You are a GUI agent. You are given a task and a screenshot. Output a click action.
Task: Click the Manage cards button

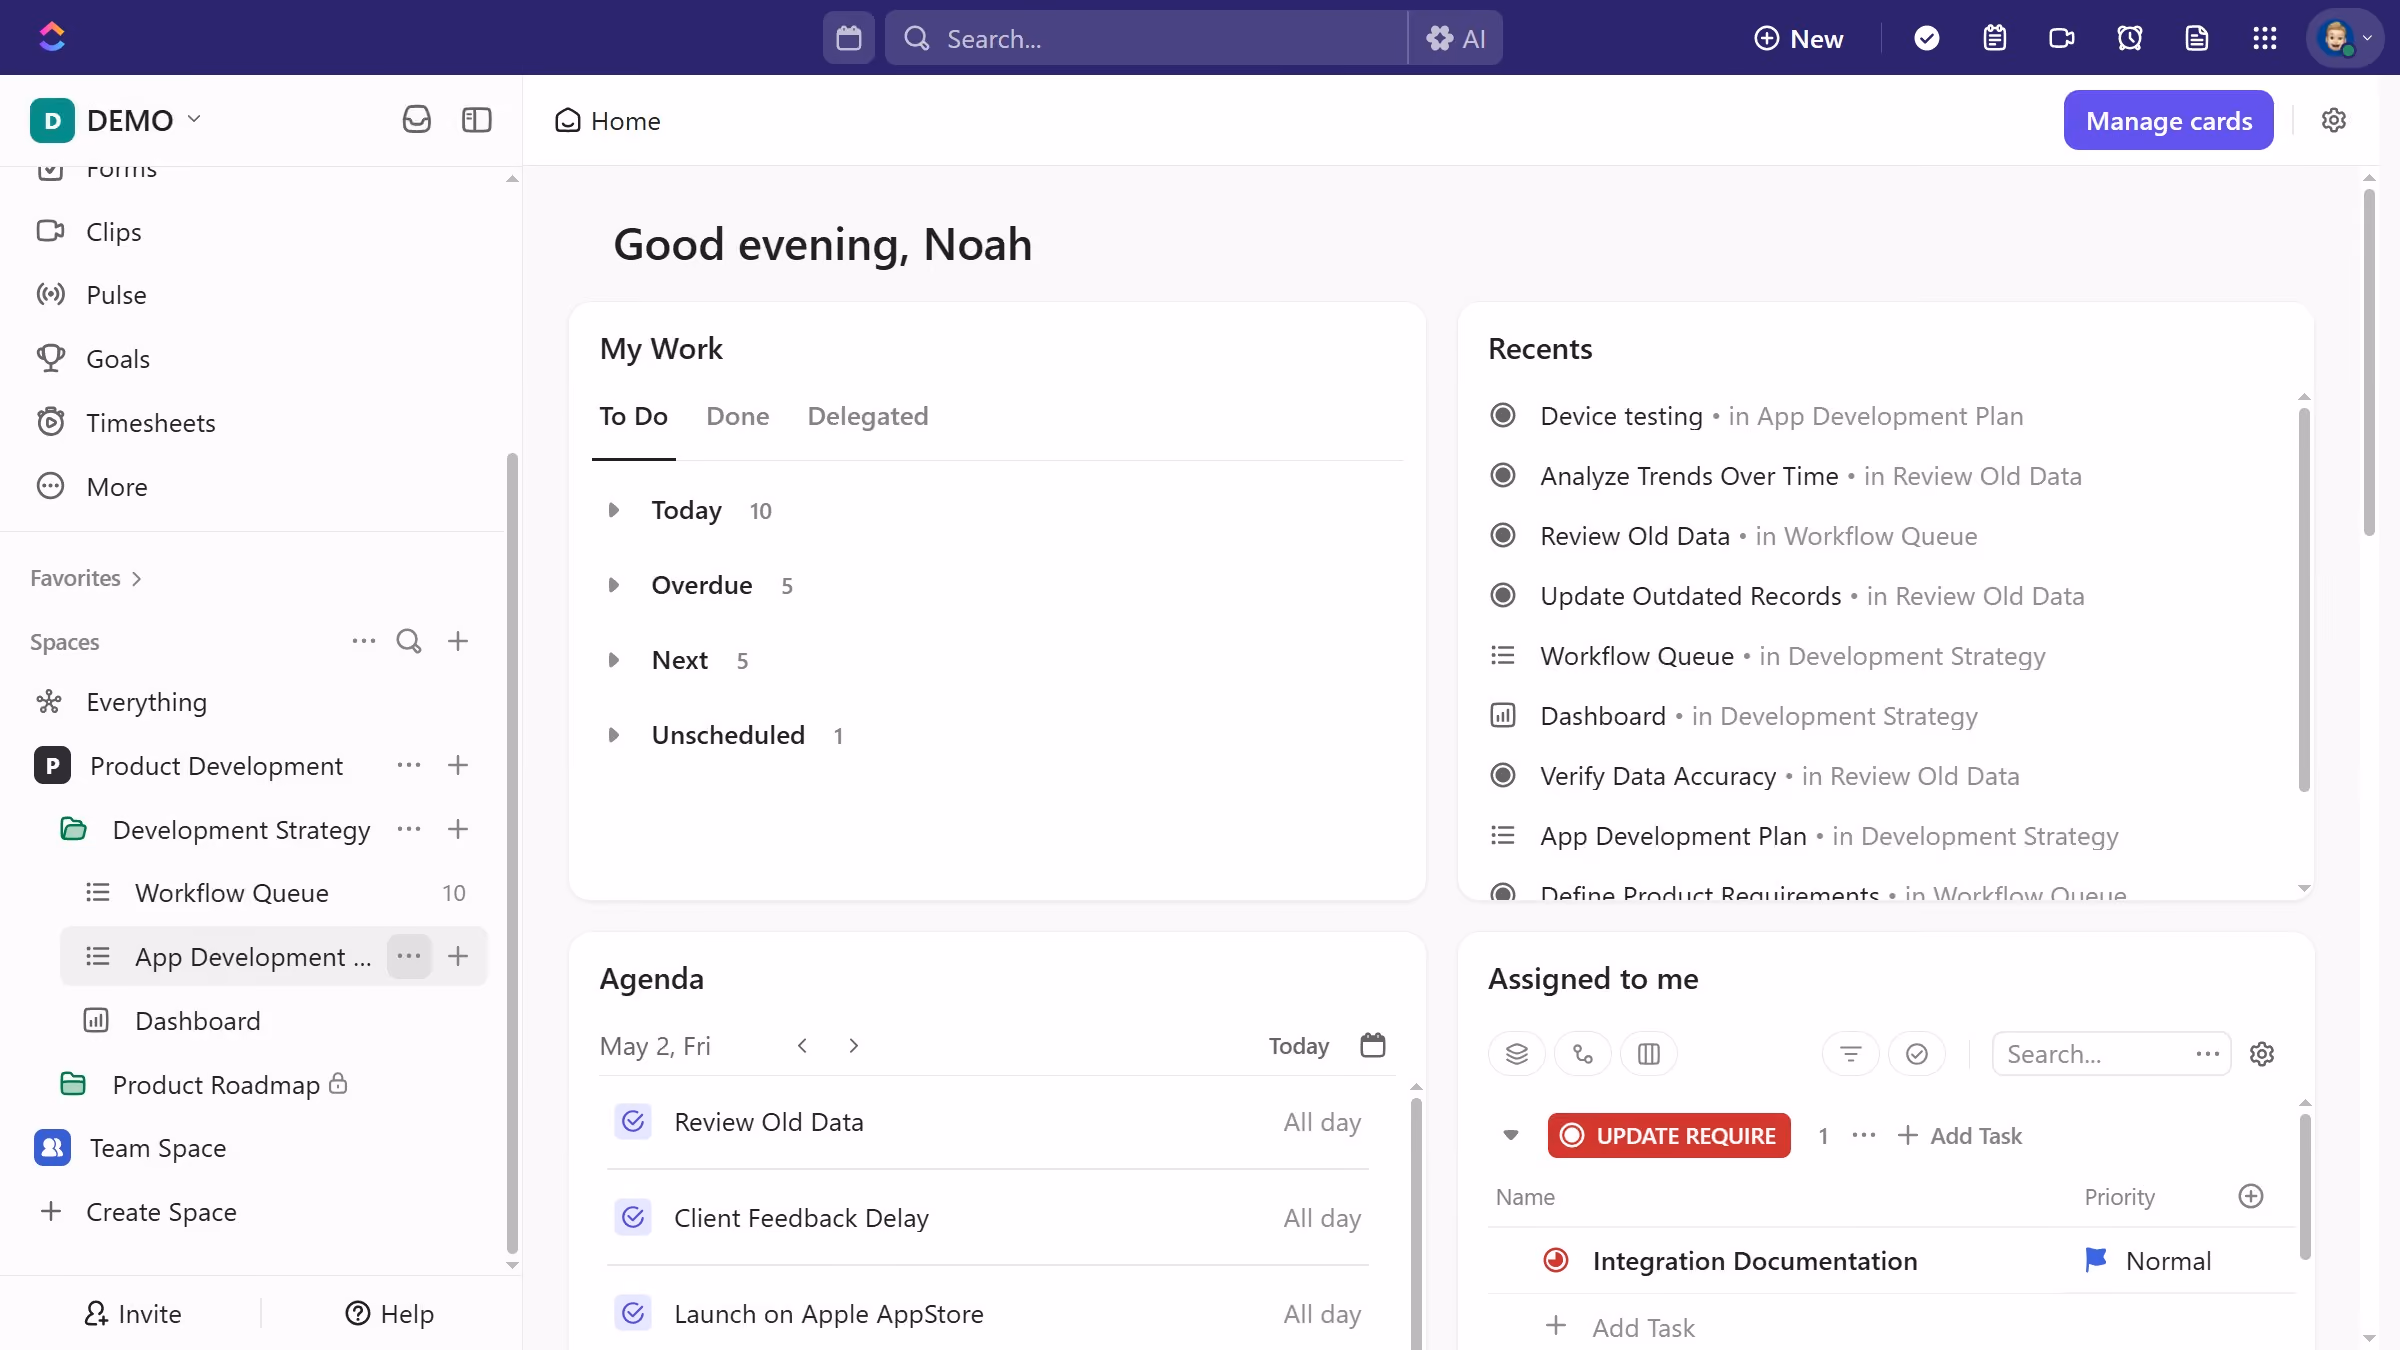(2169, 120)
